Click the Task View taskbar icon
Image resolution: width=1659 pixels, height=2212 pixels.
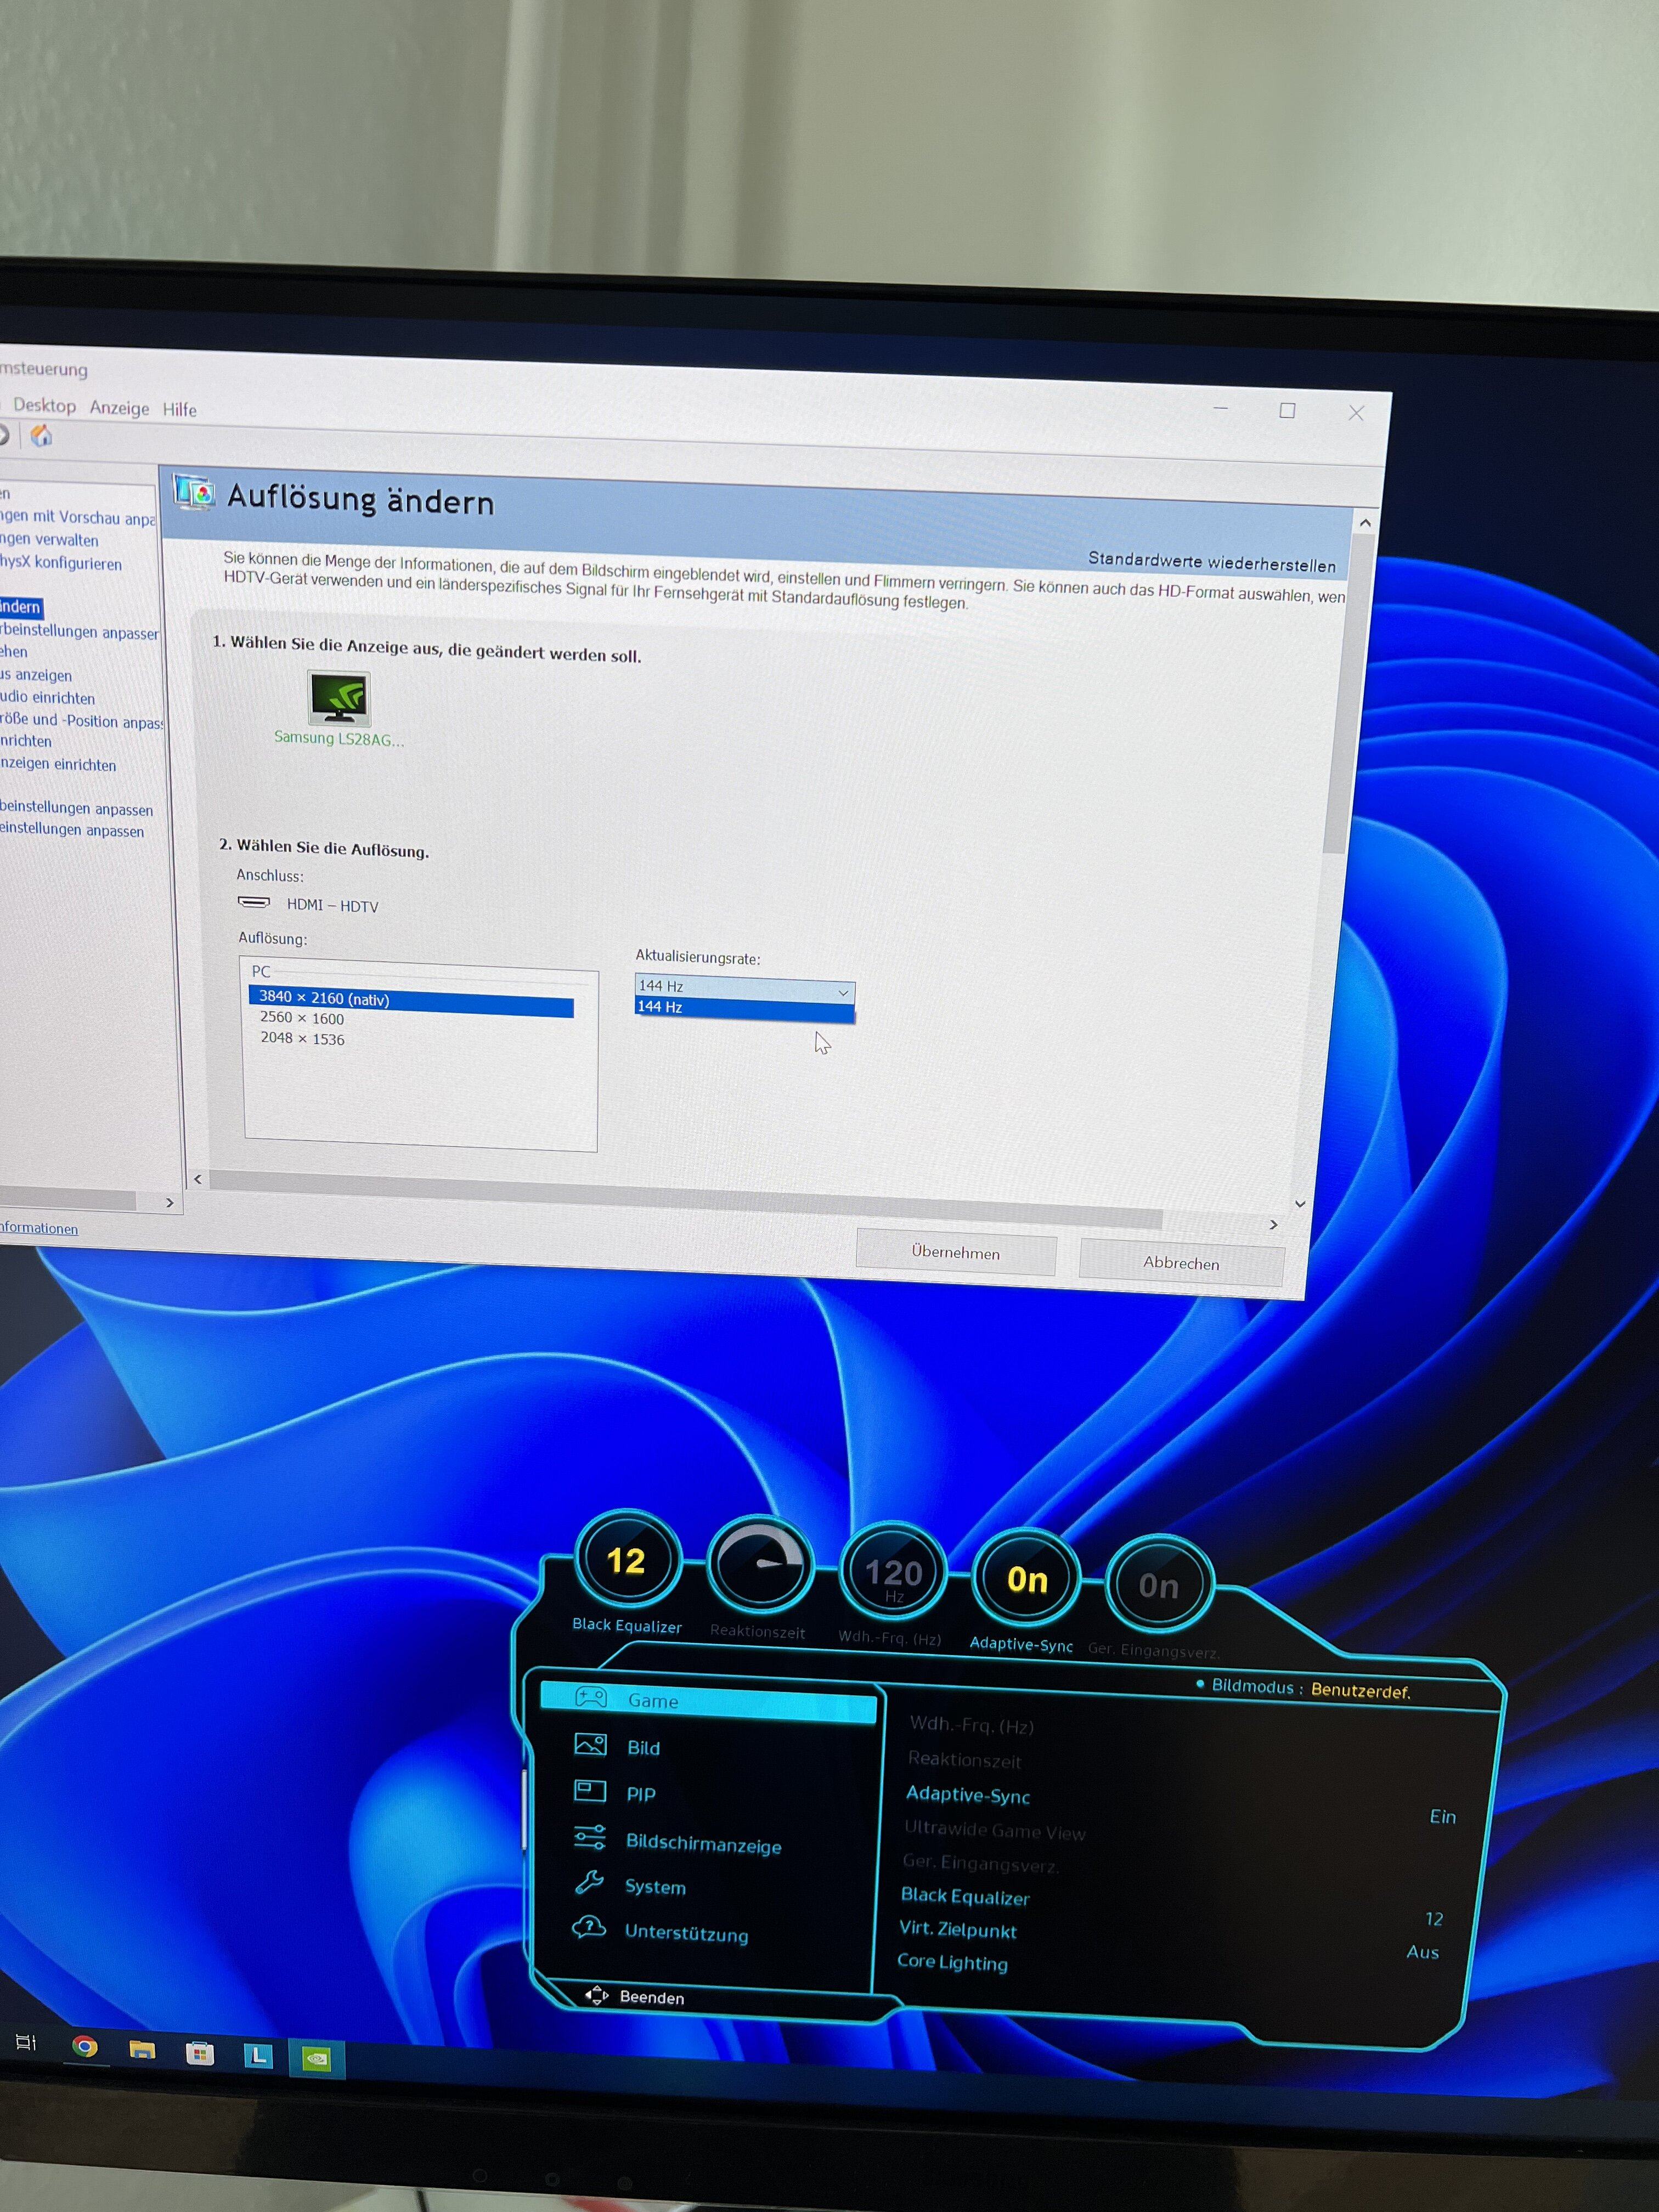[26, 2042]
